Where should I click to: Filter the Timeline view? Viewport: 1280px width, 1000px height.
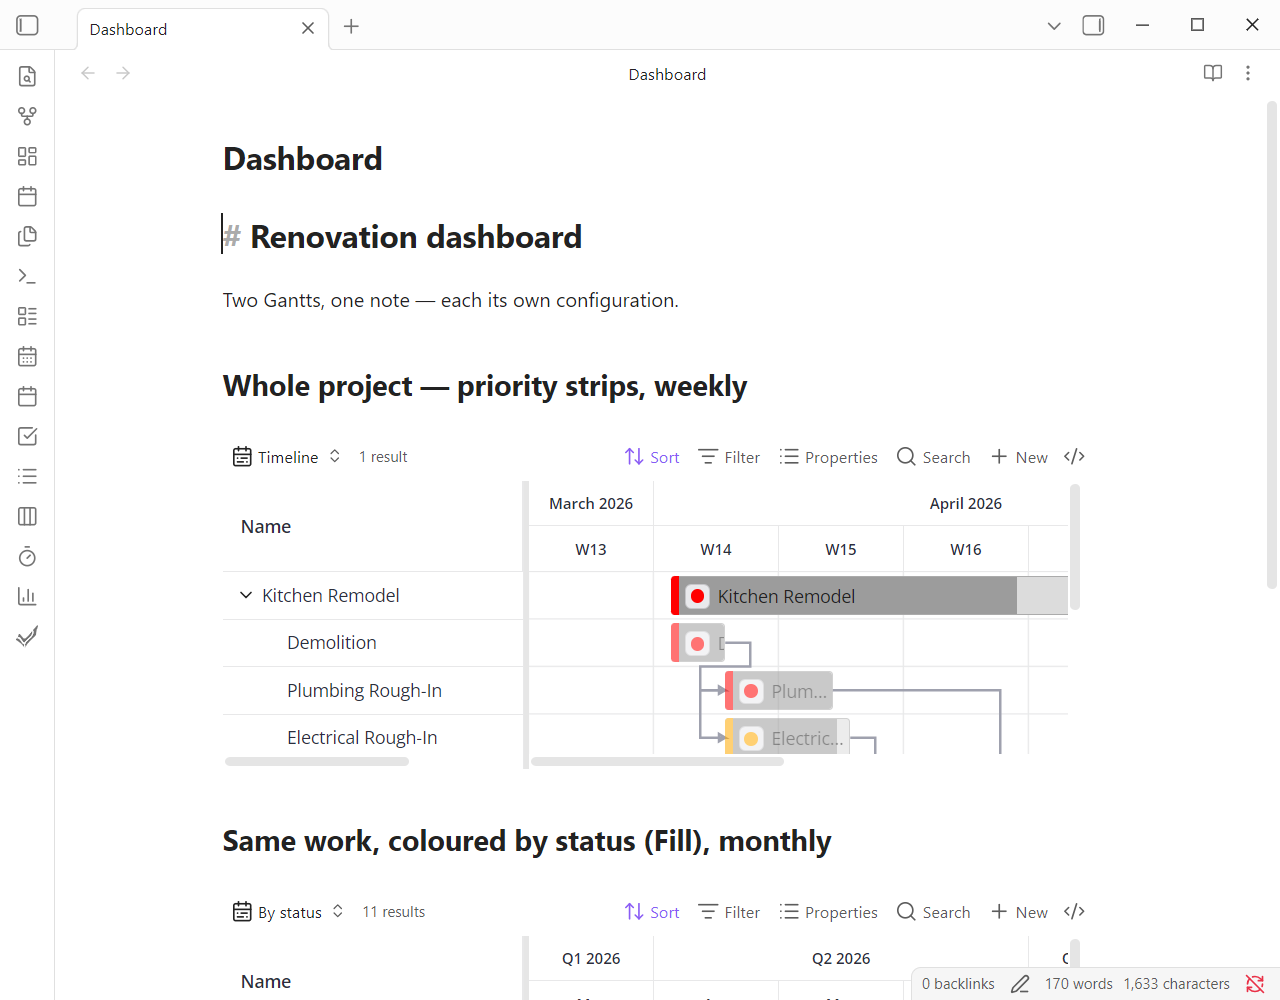pos(729,457)
